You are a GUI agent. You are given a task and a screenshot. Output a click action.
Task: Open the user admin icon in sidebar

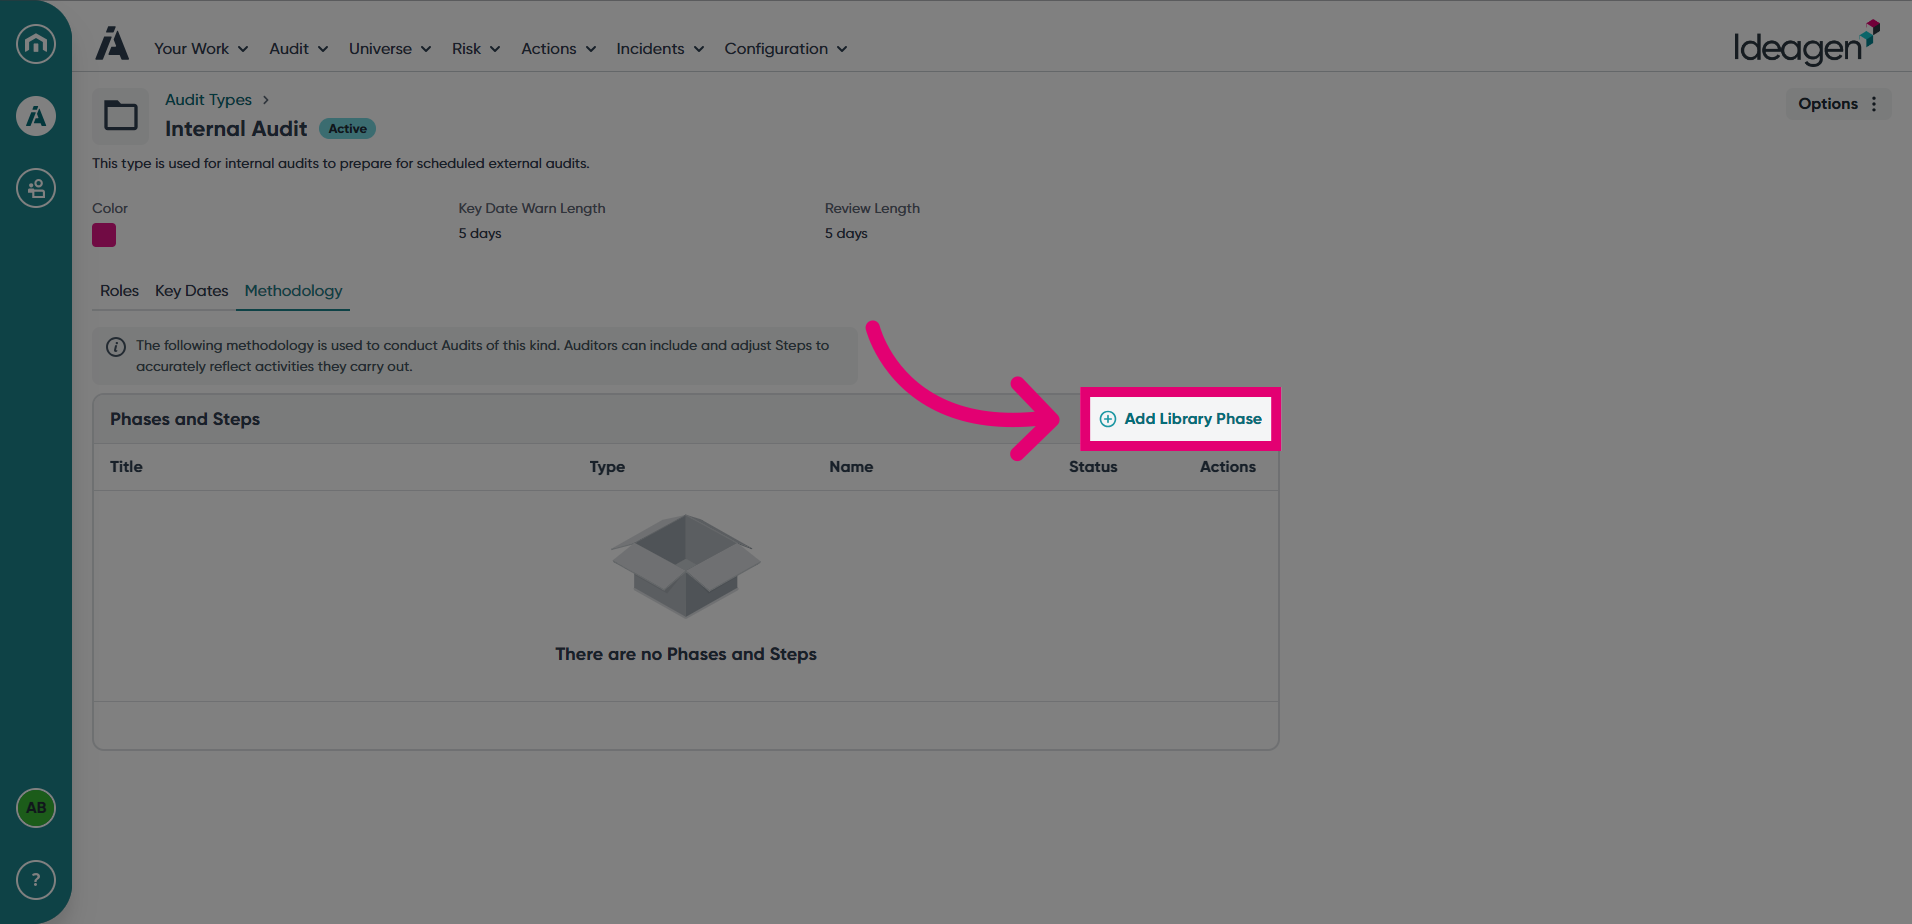click(36, 188)
